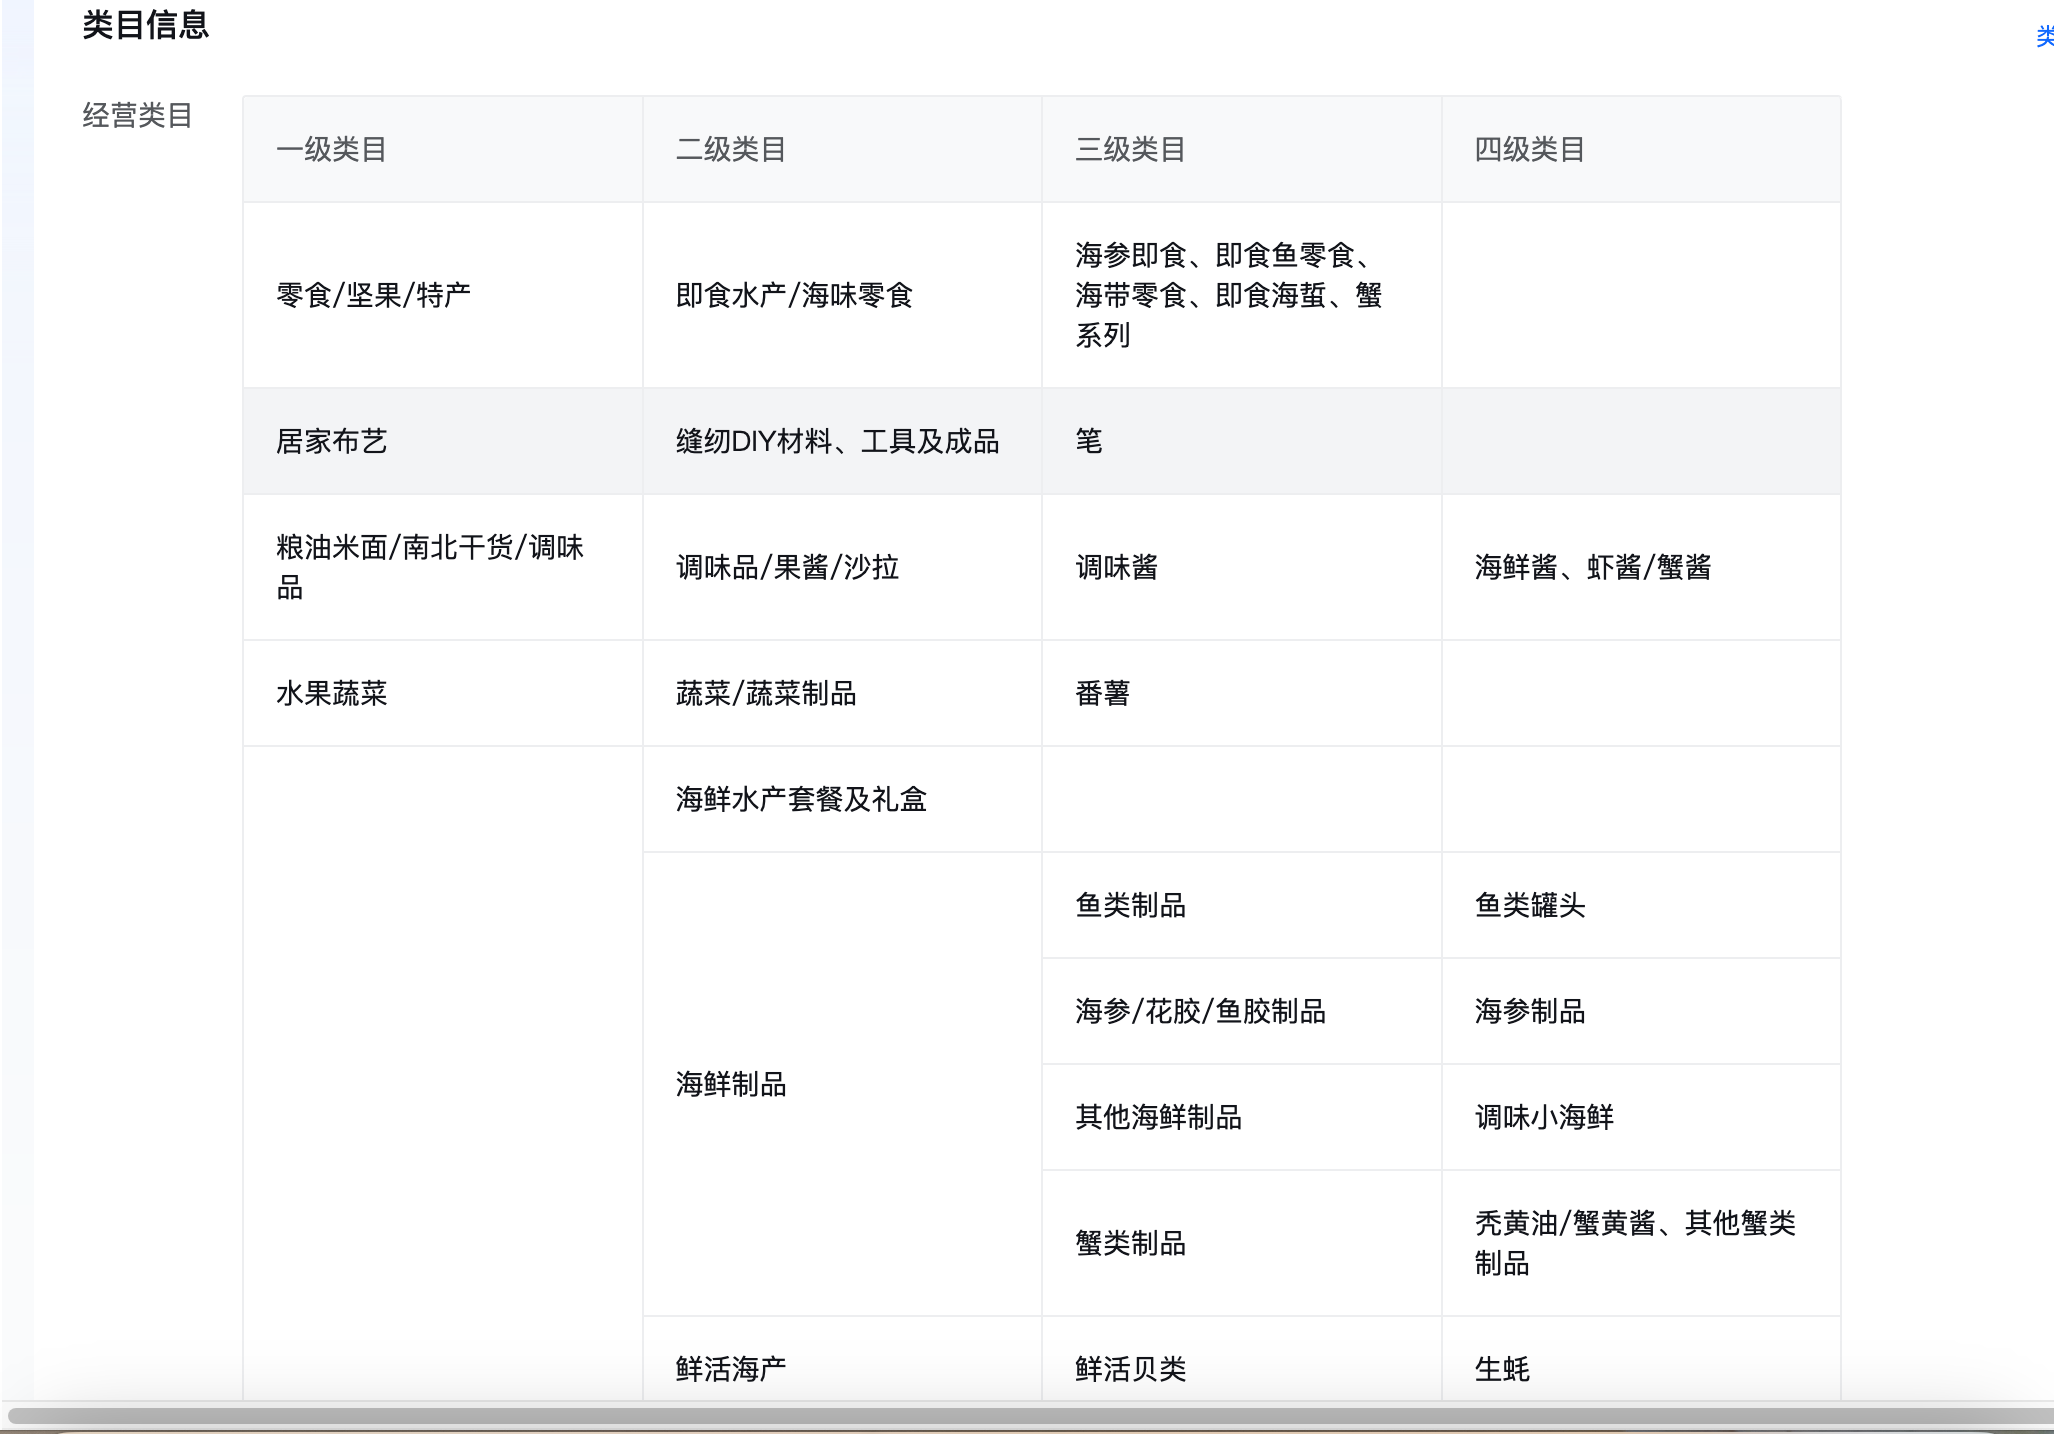Click the 居家布艺 row cell
The image size is (2054, 1434).
331,441
